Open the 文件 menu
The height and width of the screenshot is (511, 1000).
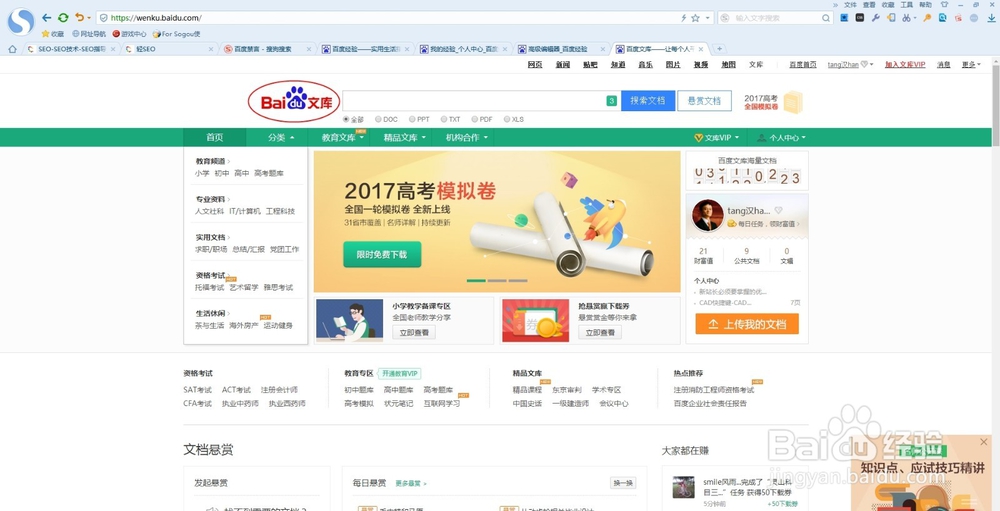click(850, 4)
